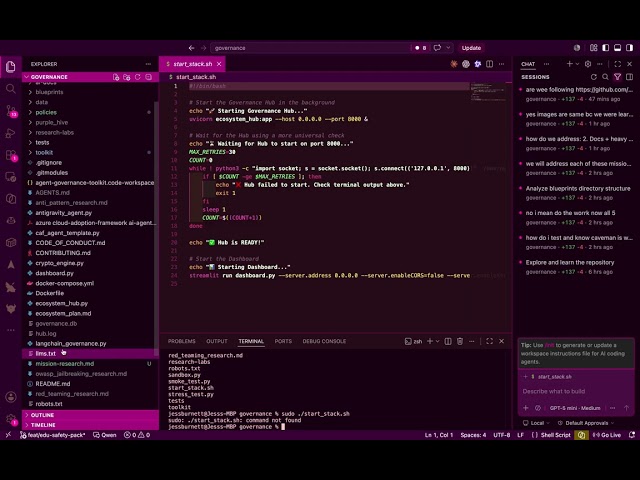Change indentation via Spaces: 4
640x480 pixels.
pyautogui.click(x=473, y=435)
